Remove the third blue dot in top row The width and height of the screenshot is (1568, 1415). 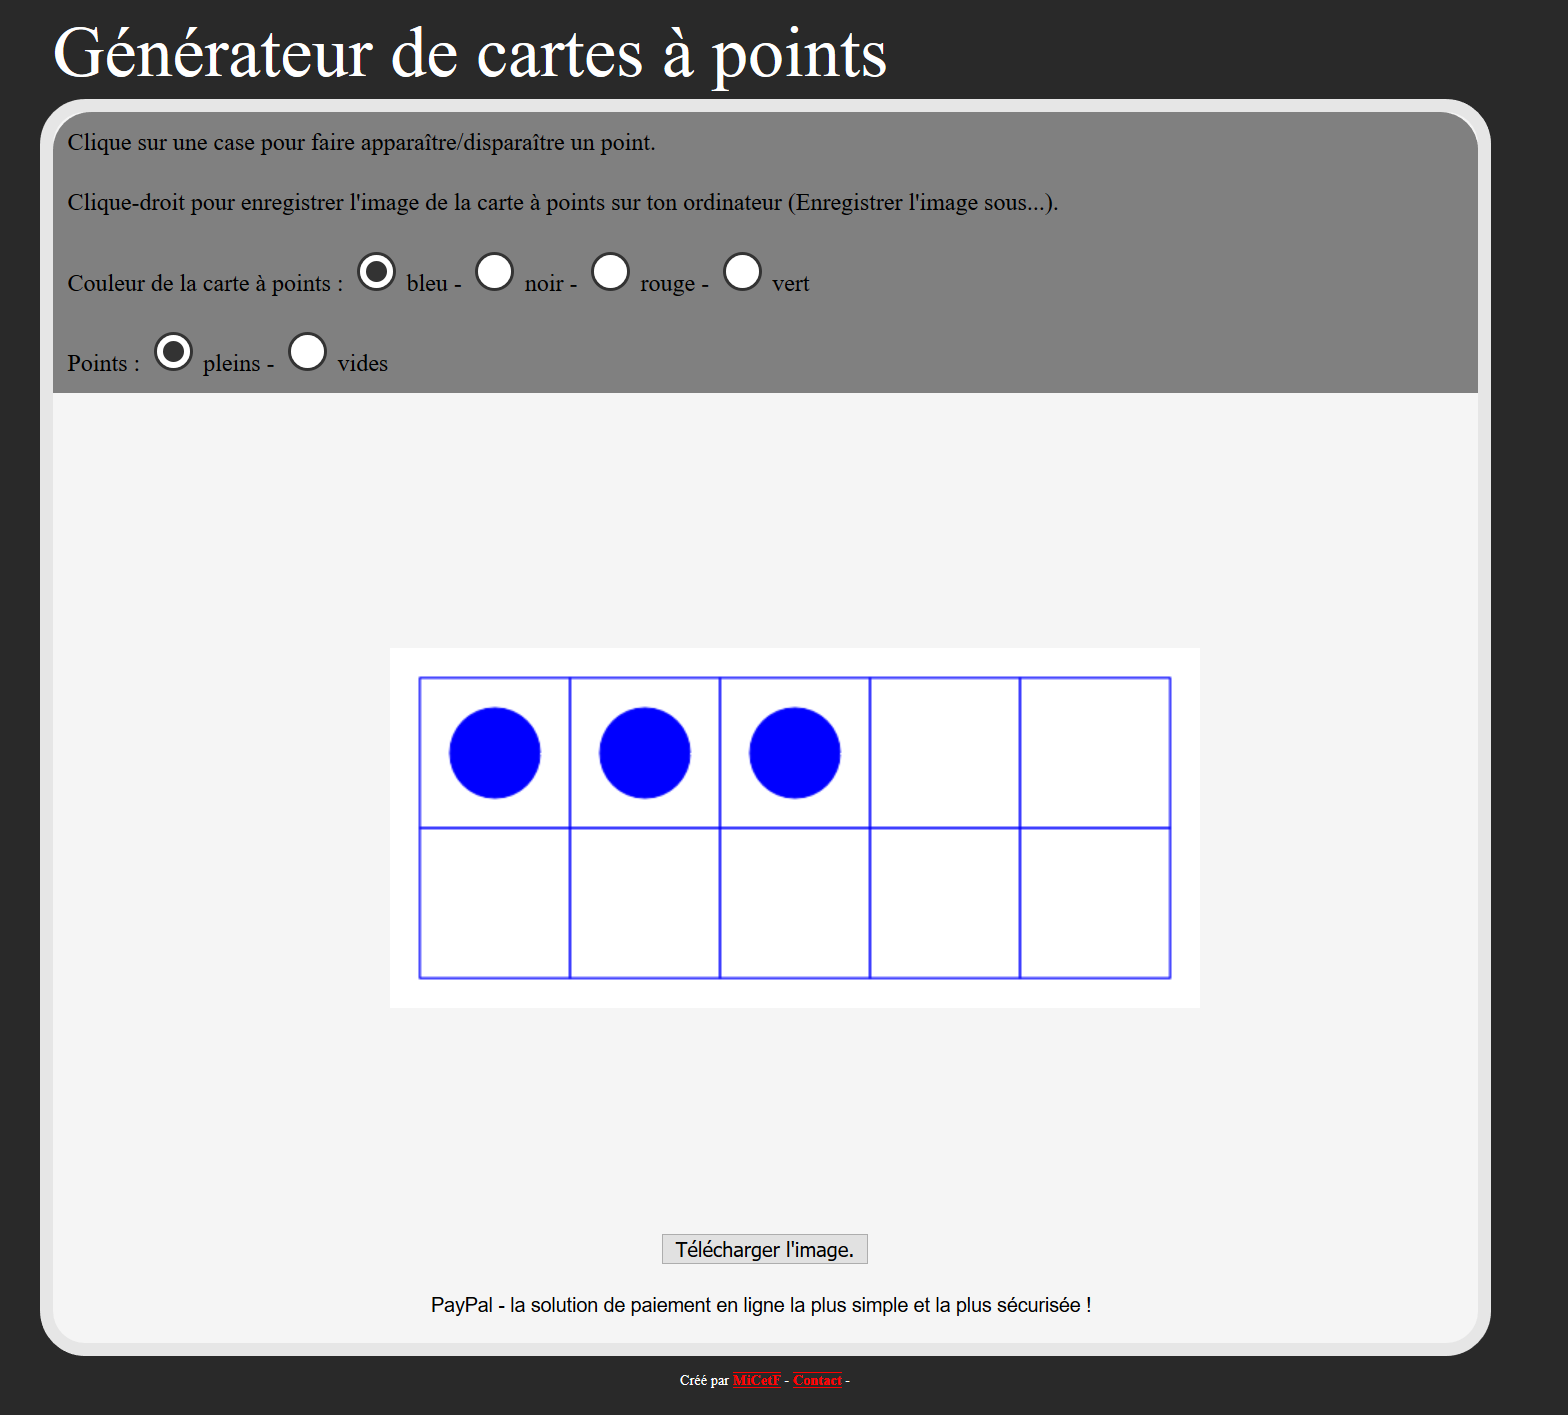(795, 753)
